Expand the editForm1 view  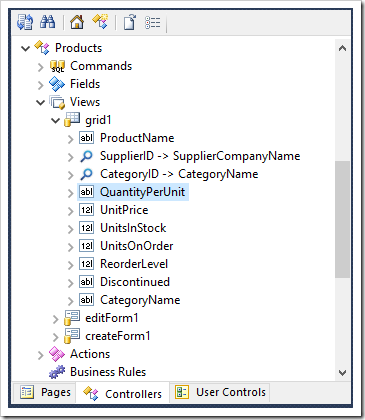pos(56,319)
